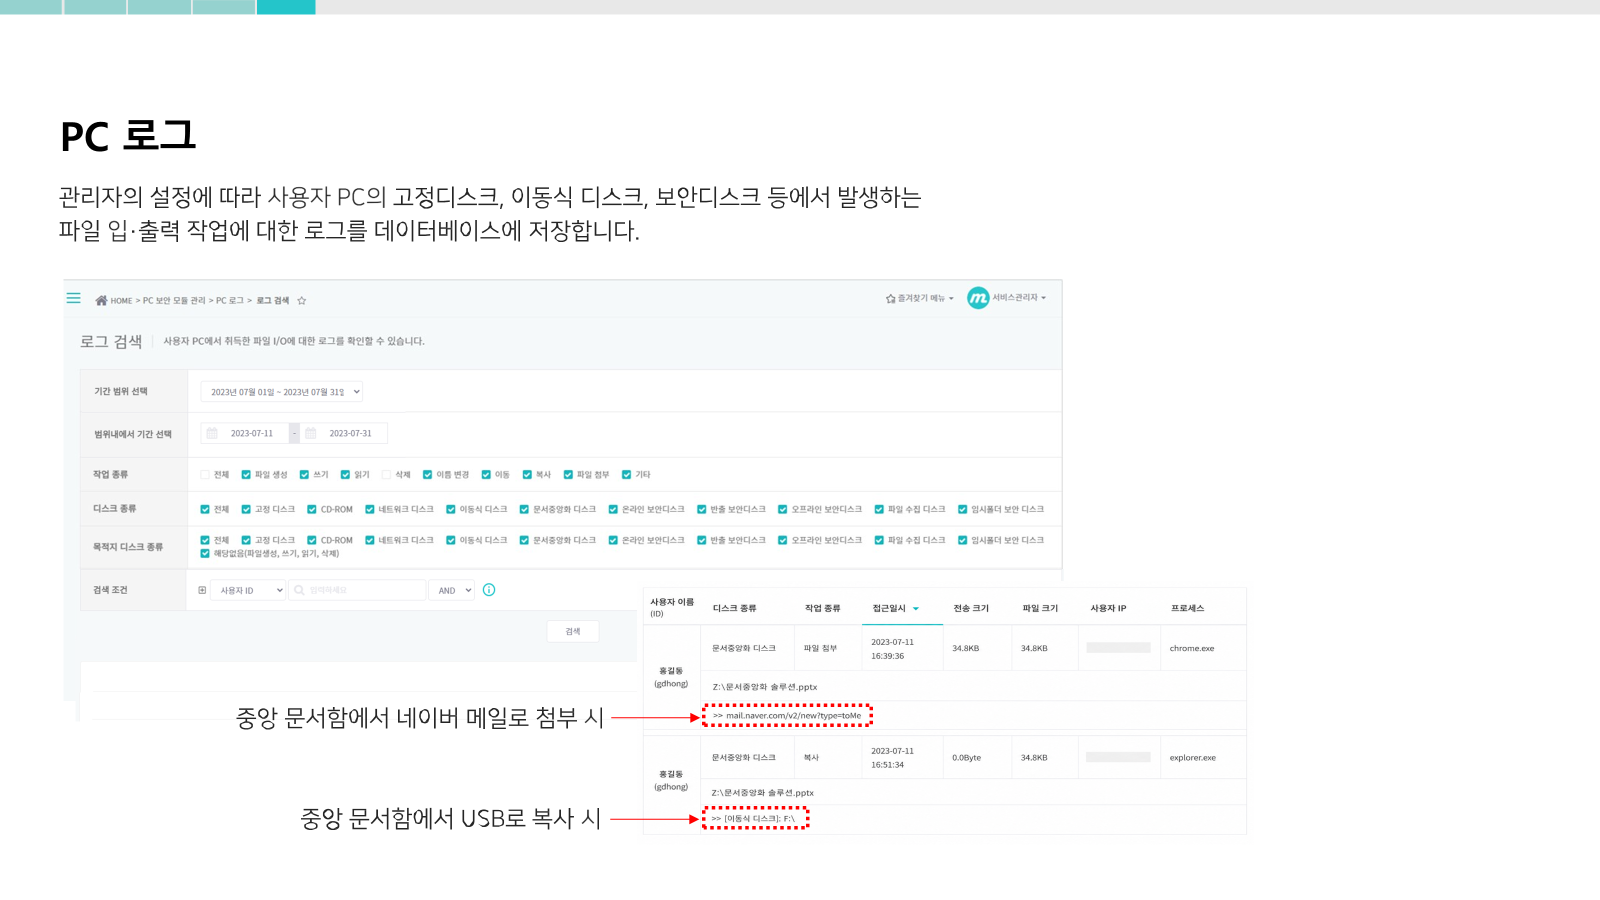Uncheck 기타 work type
The height and width of the screenshot is (900, 1600).
pyautogui.click(x=627, y=475)
